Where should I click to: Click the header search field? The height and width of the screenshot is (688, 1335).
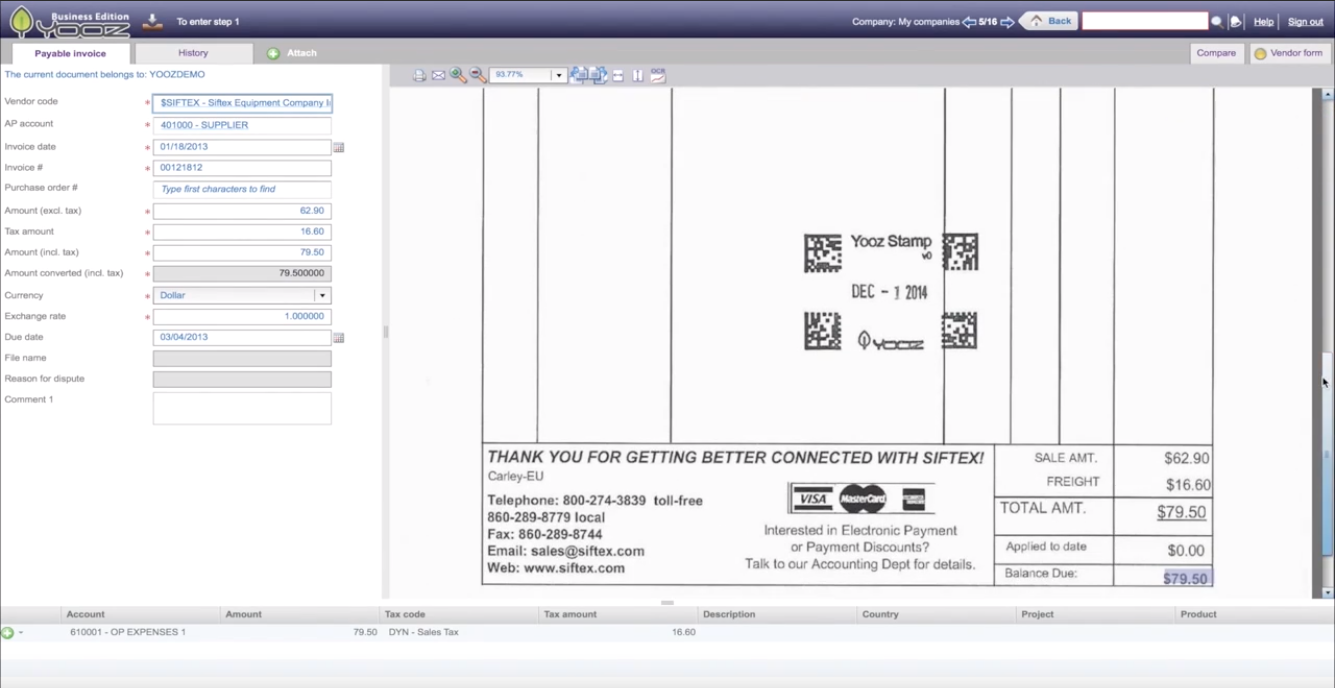point(1145,21)
